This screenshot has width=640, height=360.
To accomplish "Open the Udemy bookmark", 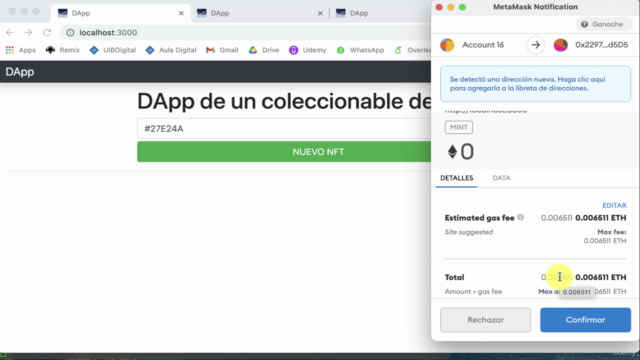I will tap(308, 50).
